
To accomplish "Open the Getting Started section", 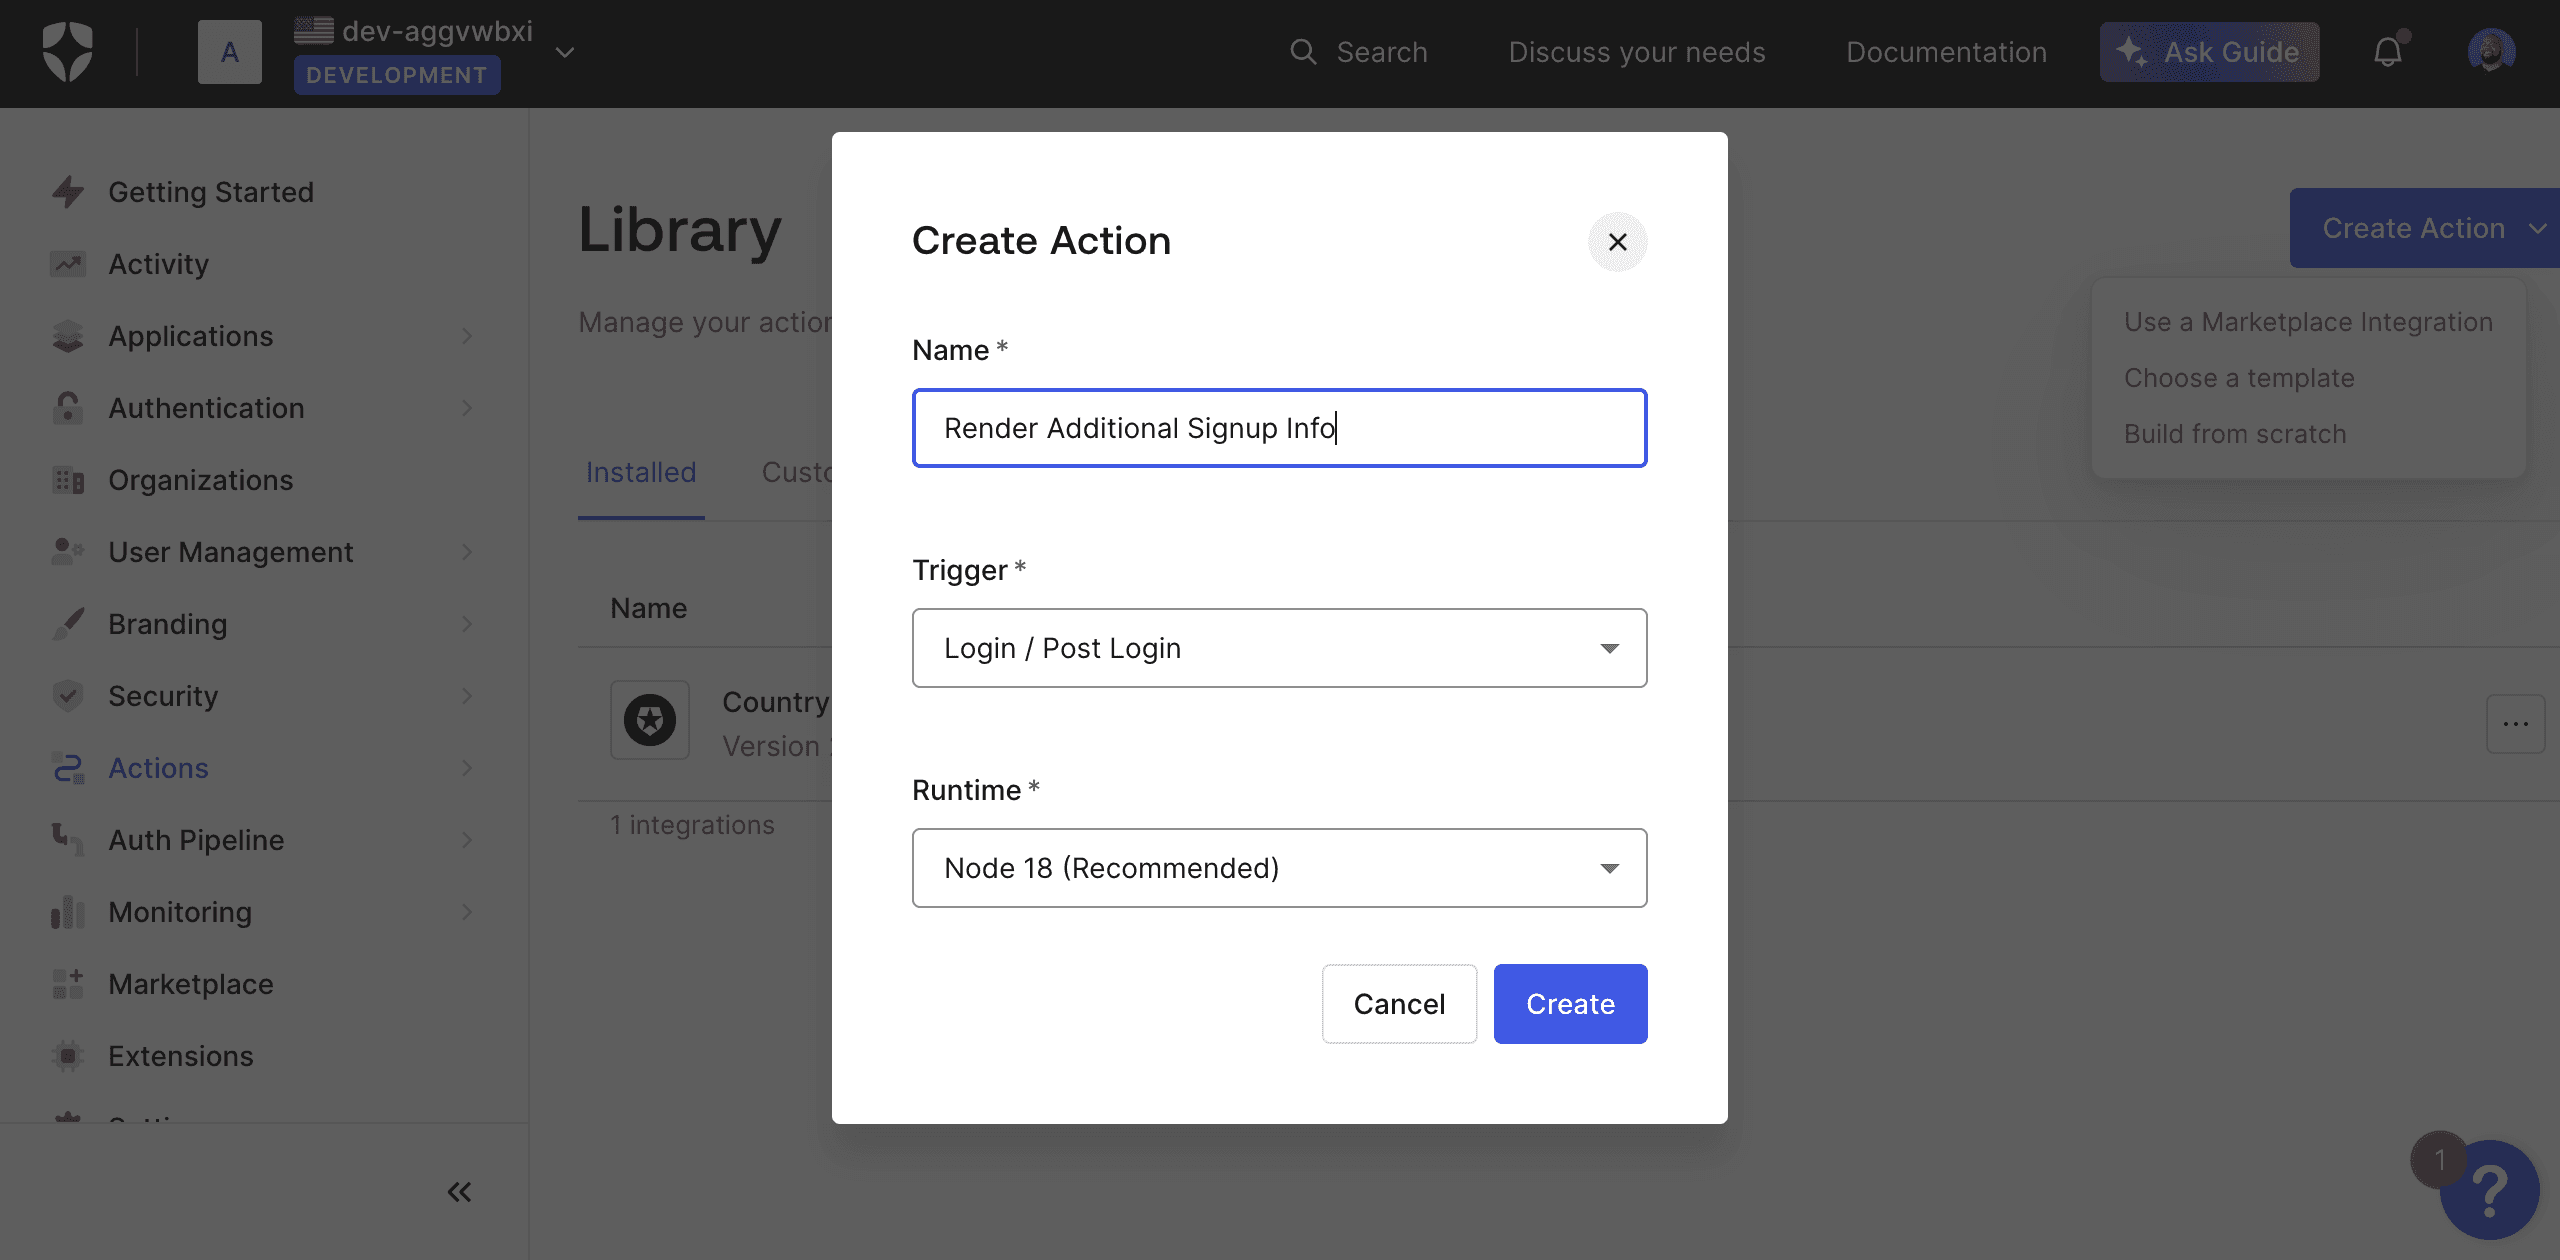I will (211, 189).
